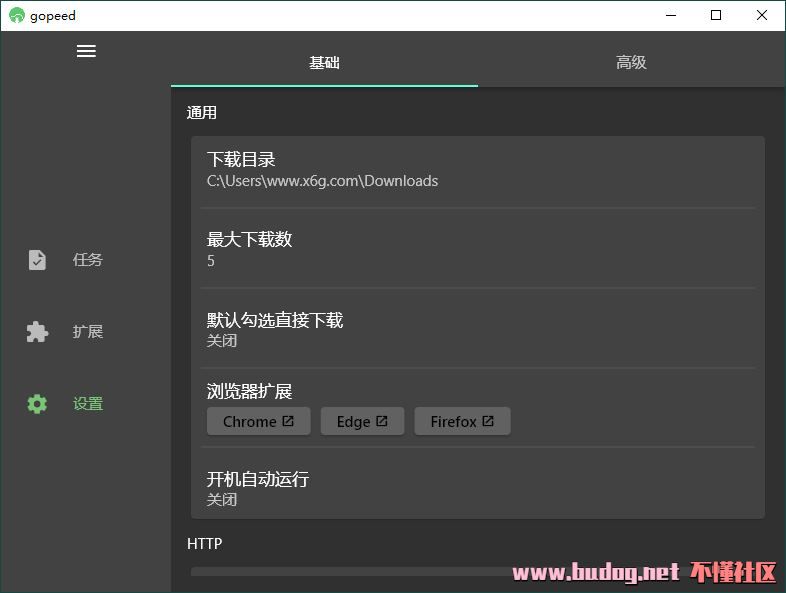Click the tasks document icon

tap(37, 260)
